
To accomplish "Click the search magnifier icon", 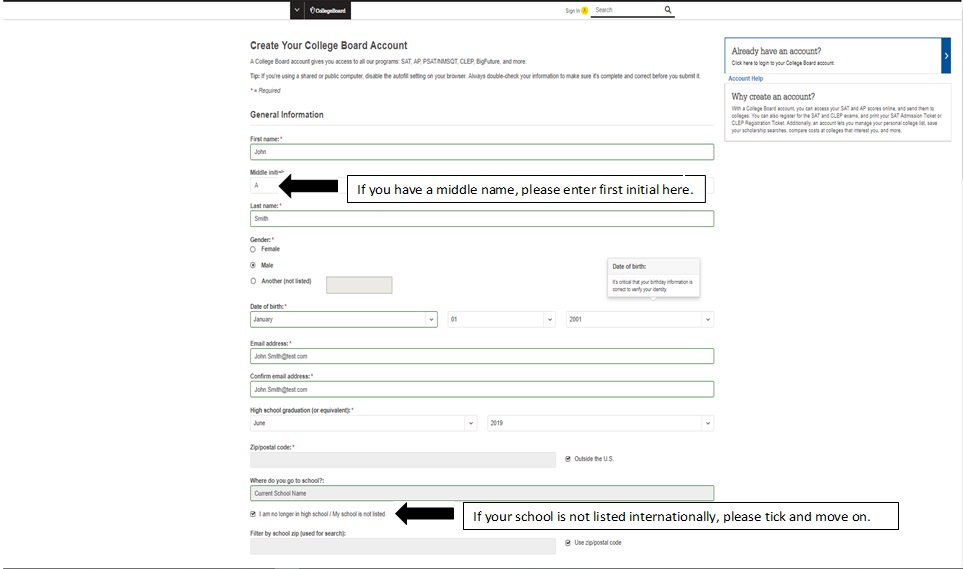I will 668,10.
